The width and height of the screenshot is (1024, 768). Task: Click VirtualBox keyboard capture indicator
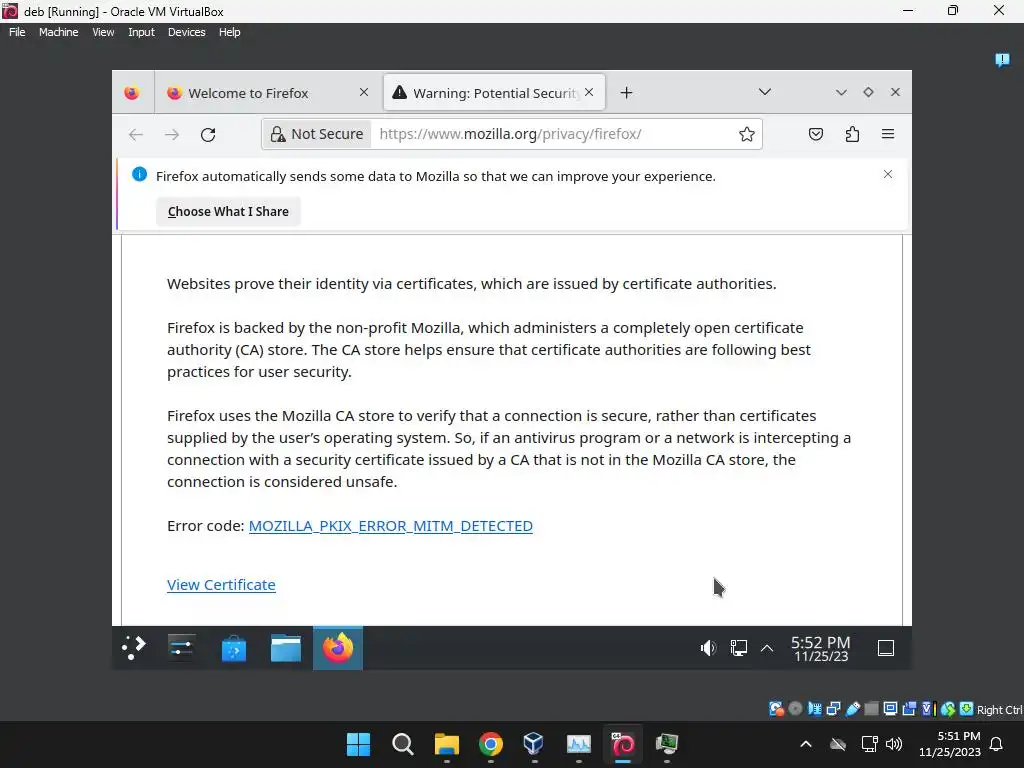967,709
